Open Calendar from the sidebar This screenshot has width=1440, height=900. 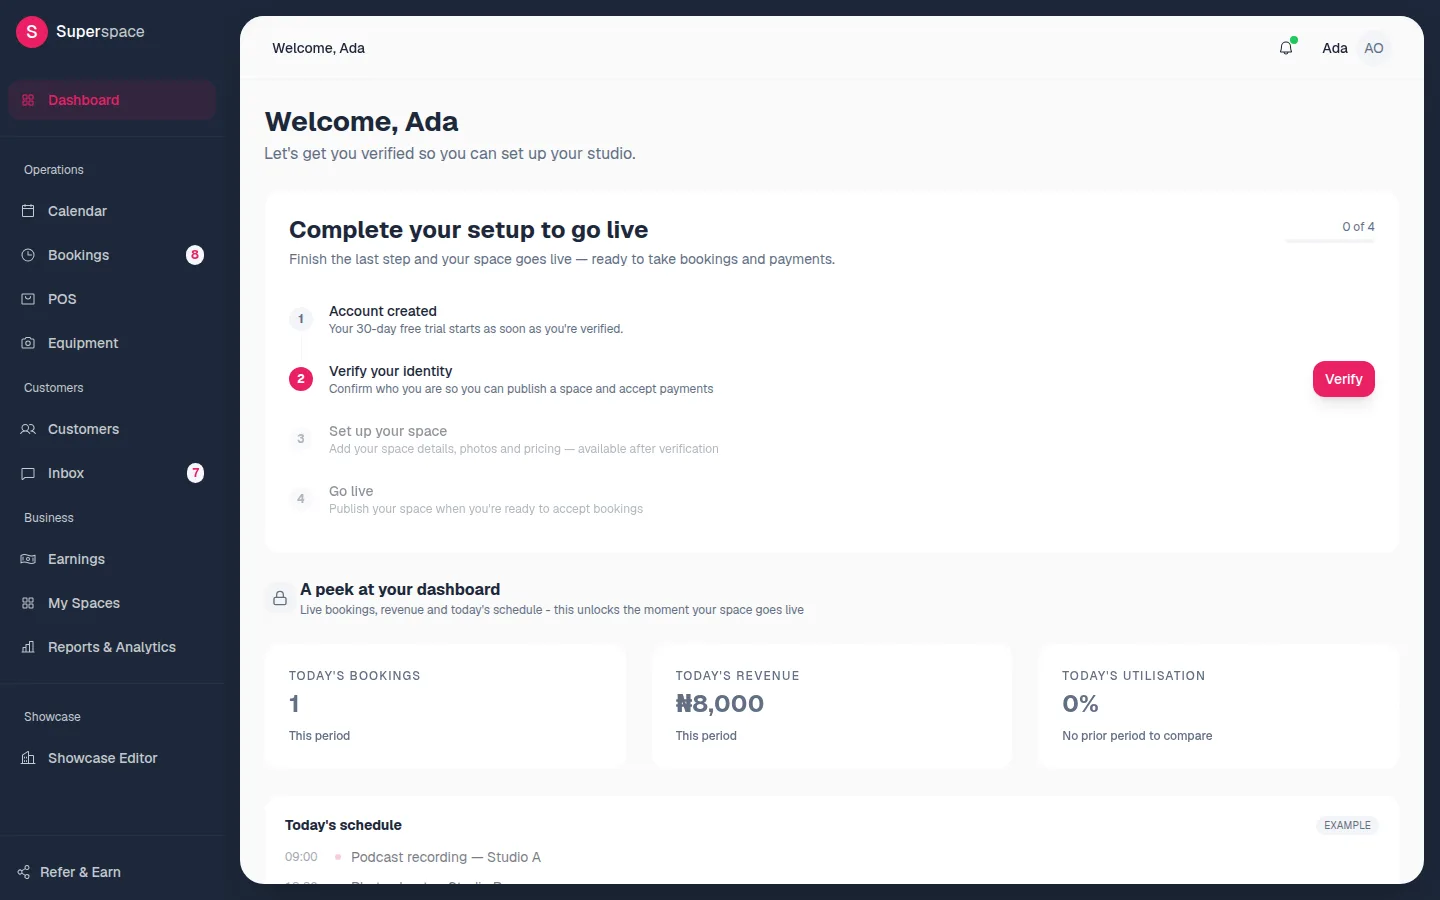[112, 211]
